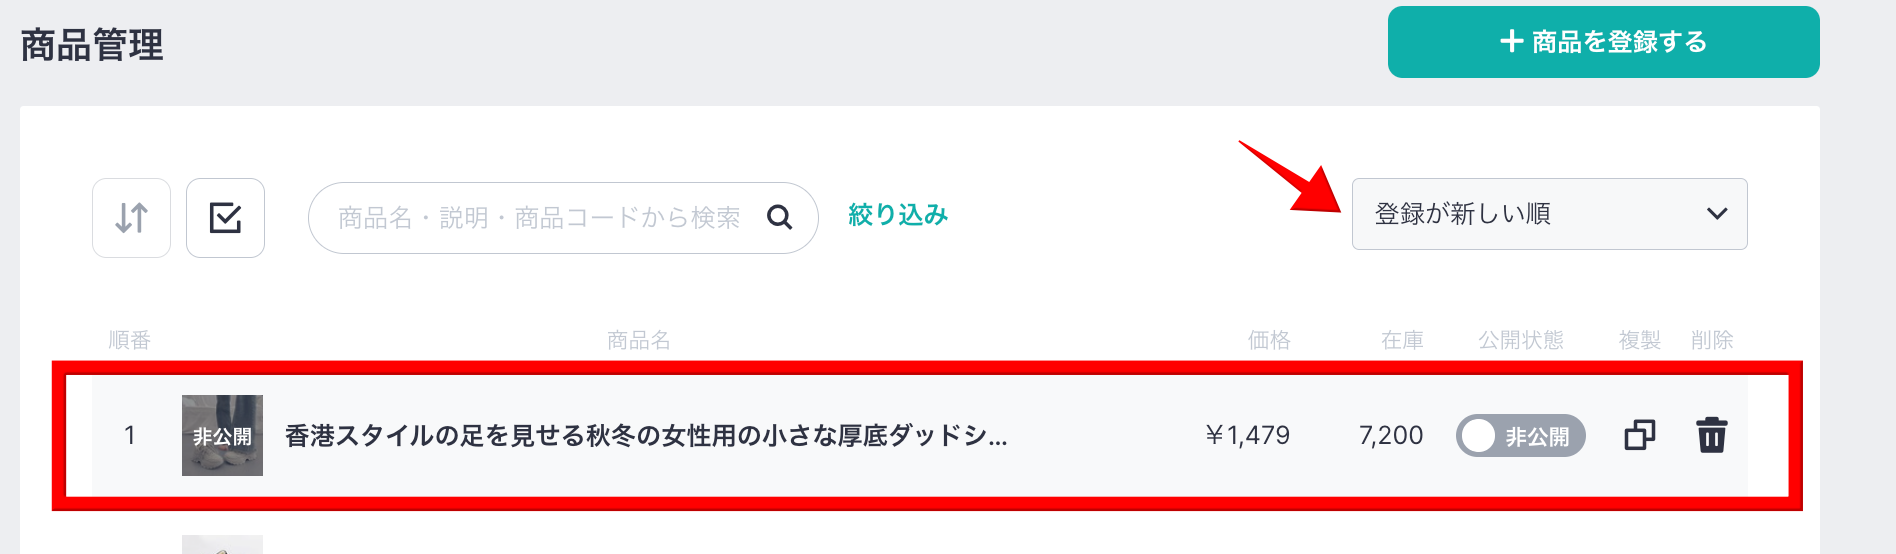Toggle the 非公開 publish switch
1896x554 pixels.
tap(1520, 435)
